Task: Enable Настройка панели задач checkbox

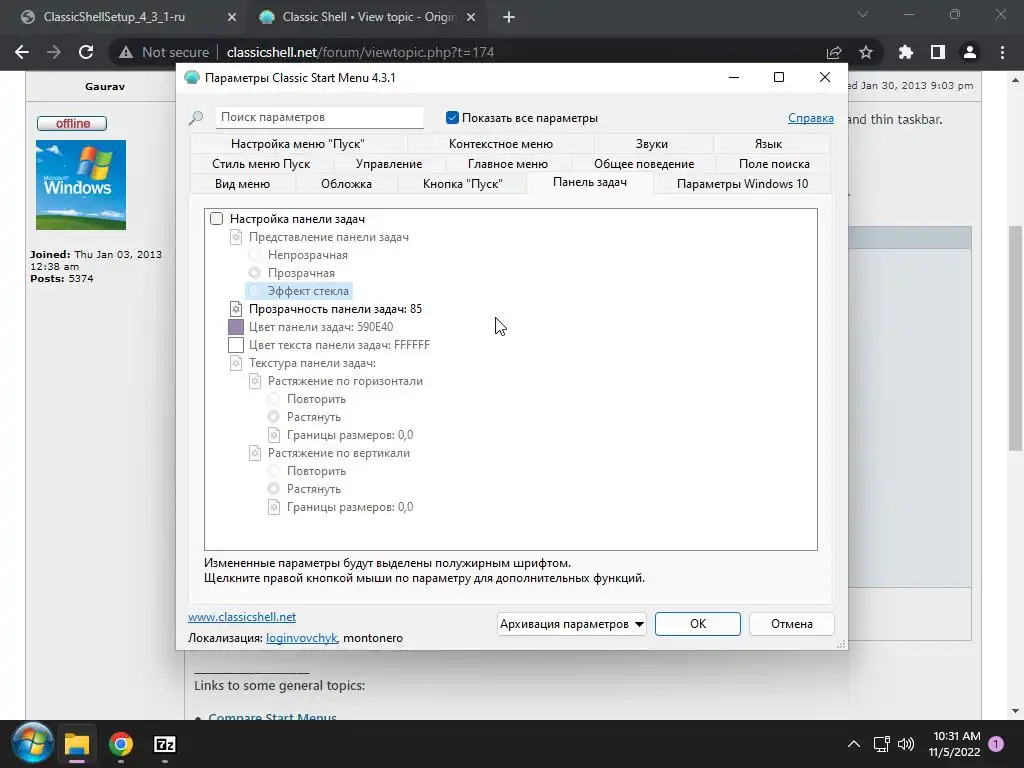Action: point(216,219)
